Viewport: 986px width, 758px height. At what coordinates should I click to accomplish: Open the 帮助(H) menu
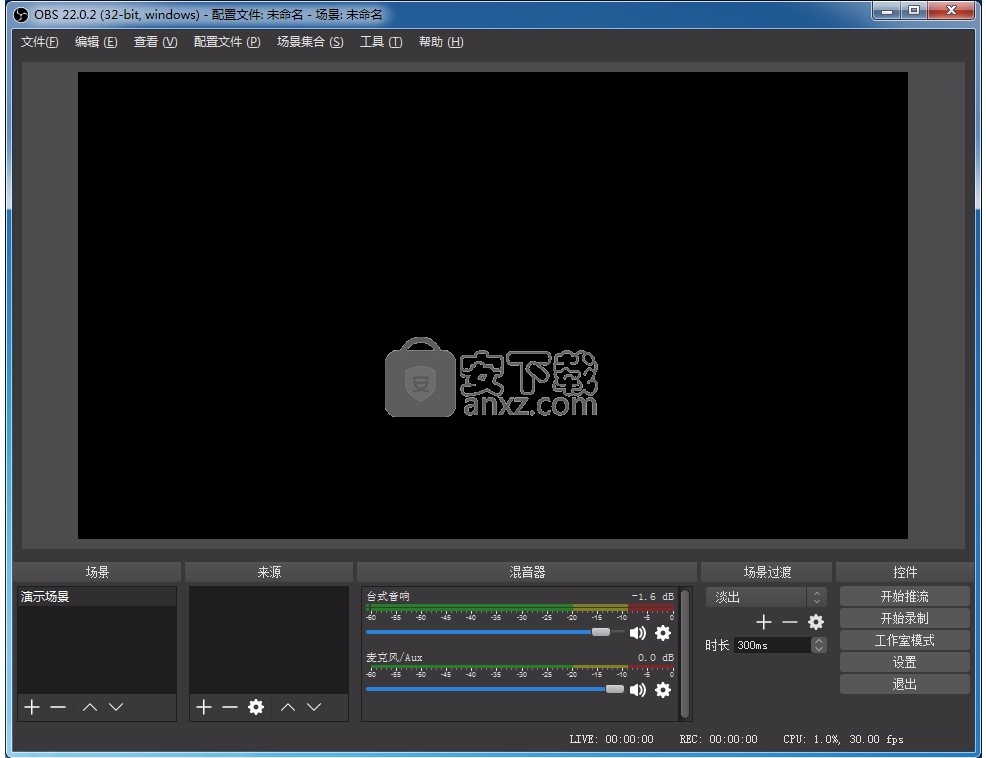tap(441, 42)
